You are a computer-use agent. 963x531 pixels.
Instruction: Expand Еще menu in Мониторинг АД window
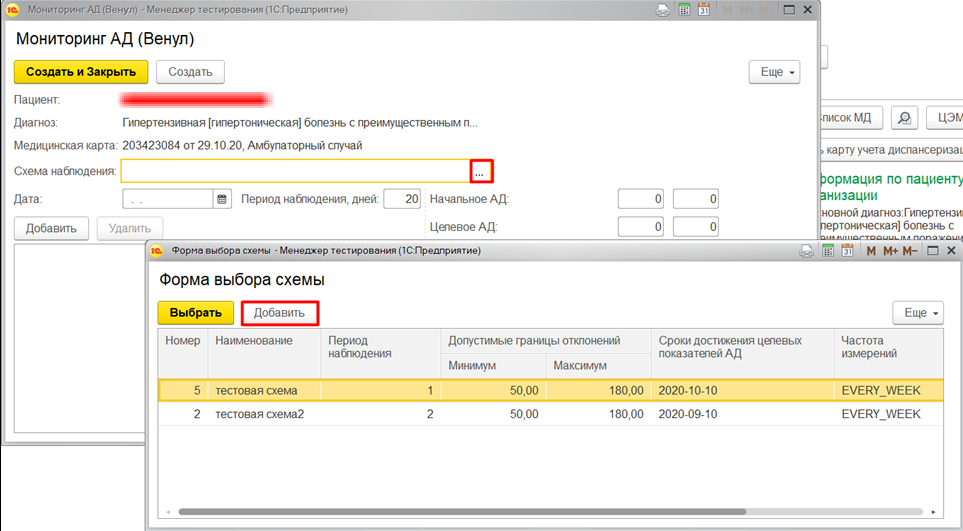click(x=775, y=73)
